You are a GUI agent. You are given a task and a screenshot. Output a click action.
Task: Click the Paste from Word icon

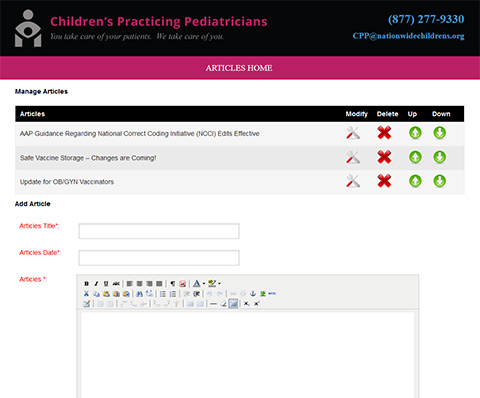(126, 294)
